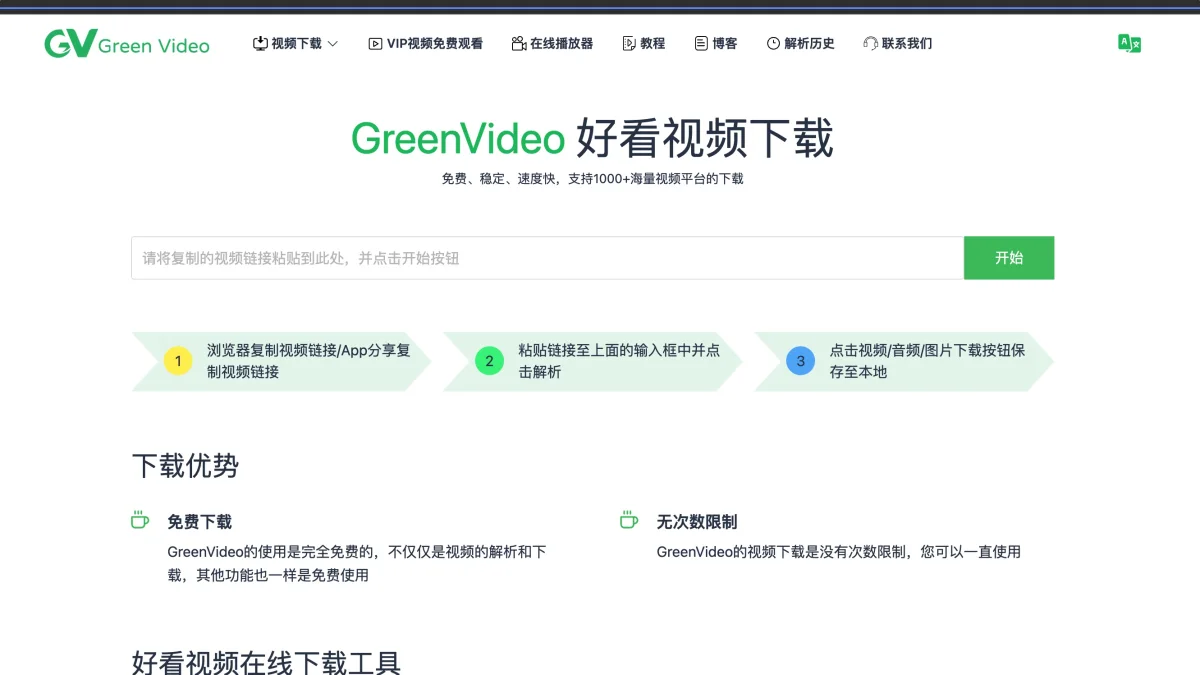Click the 好看视频在线下载工具 heading
Viewport: 1200px width, 675px height.
(266, 663)
